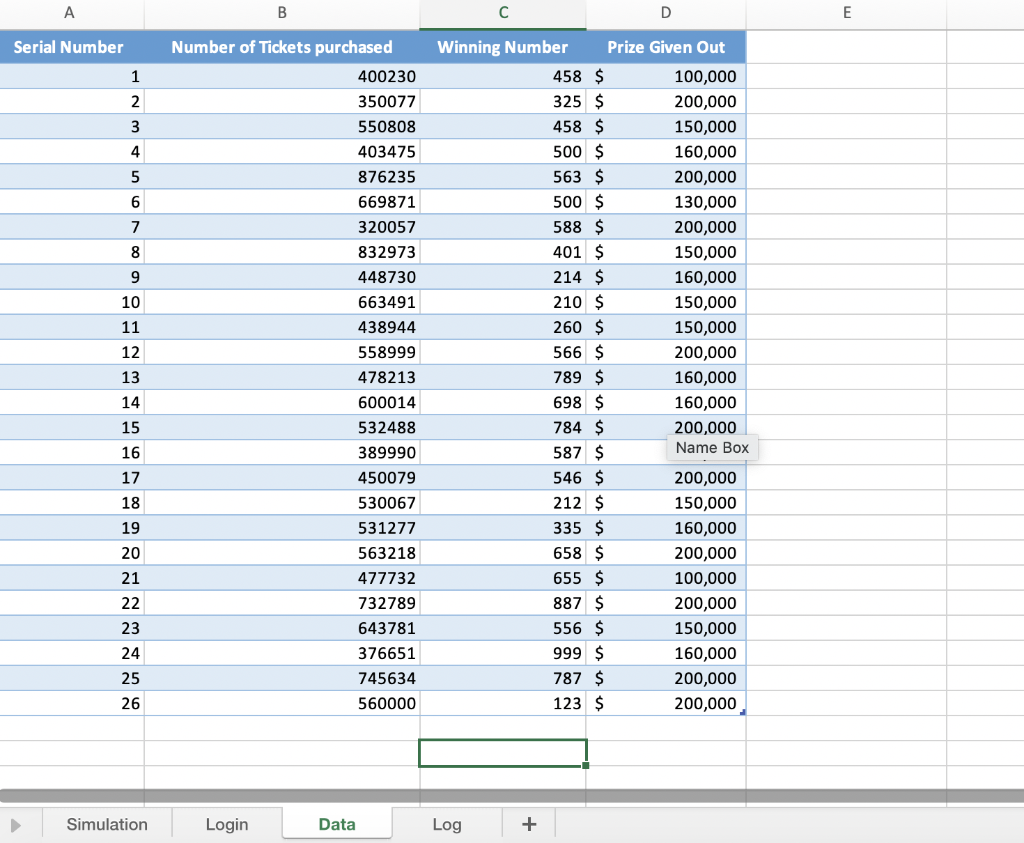Switch to the Simulation sheet

pyautogui.click(x=106, y=823)
